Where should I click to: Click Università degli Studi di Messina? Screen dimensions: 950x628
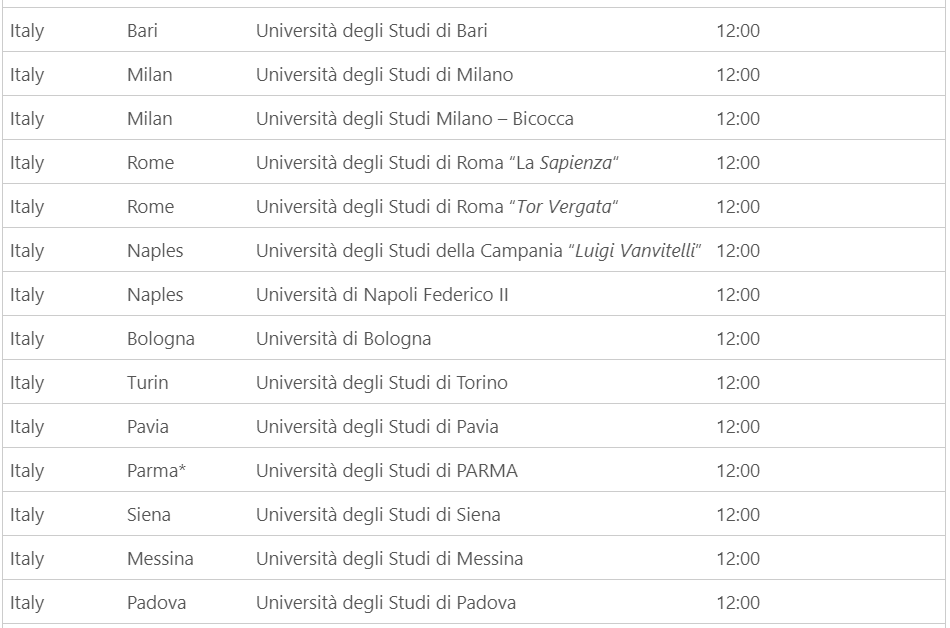tap(389, 559)
